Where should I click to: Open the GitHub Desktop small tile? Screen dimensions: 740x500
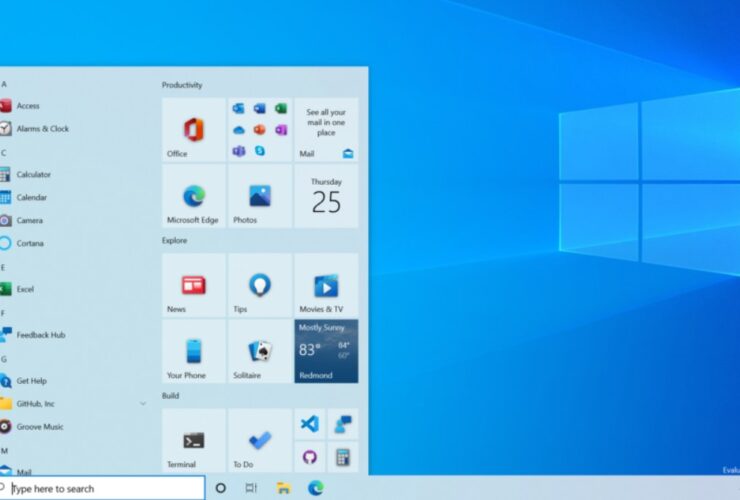[310, 457]
